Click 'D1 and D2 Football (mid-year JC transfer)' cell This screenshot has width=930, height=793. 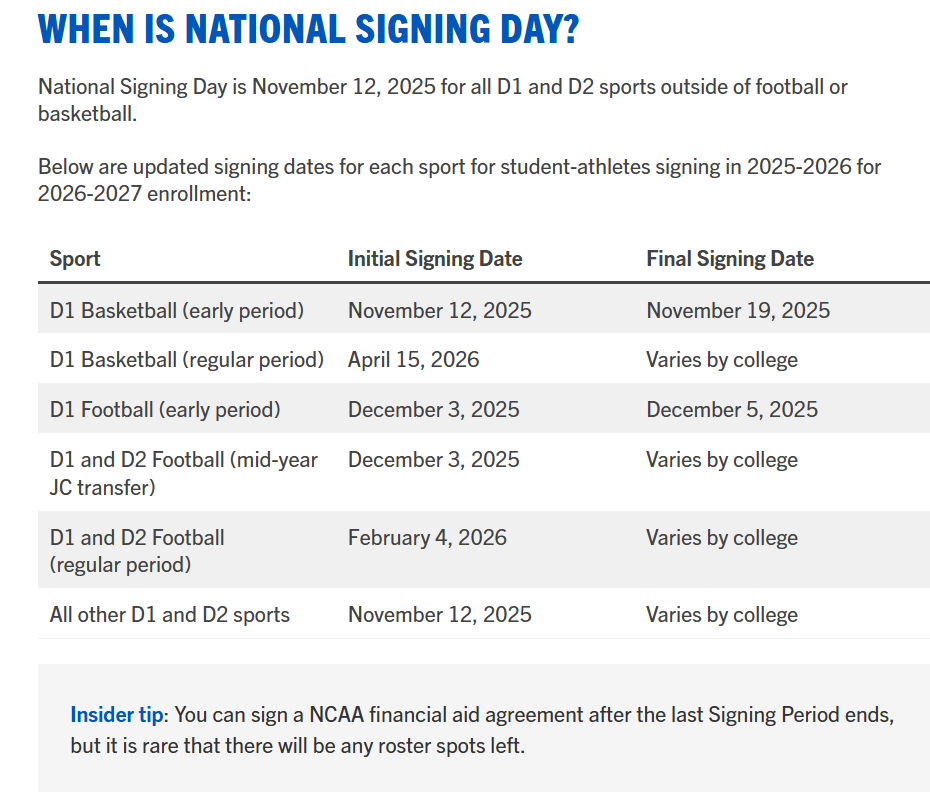click(x=184, y=473)
